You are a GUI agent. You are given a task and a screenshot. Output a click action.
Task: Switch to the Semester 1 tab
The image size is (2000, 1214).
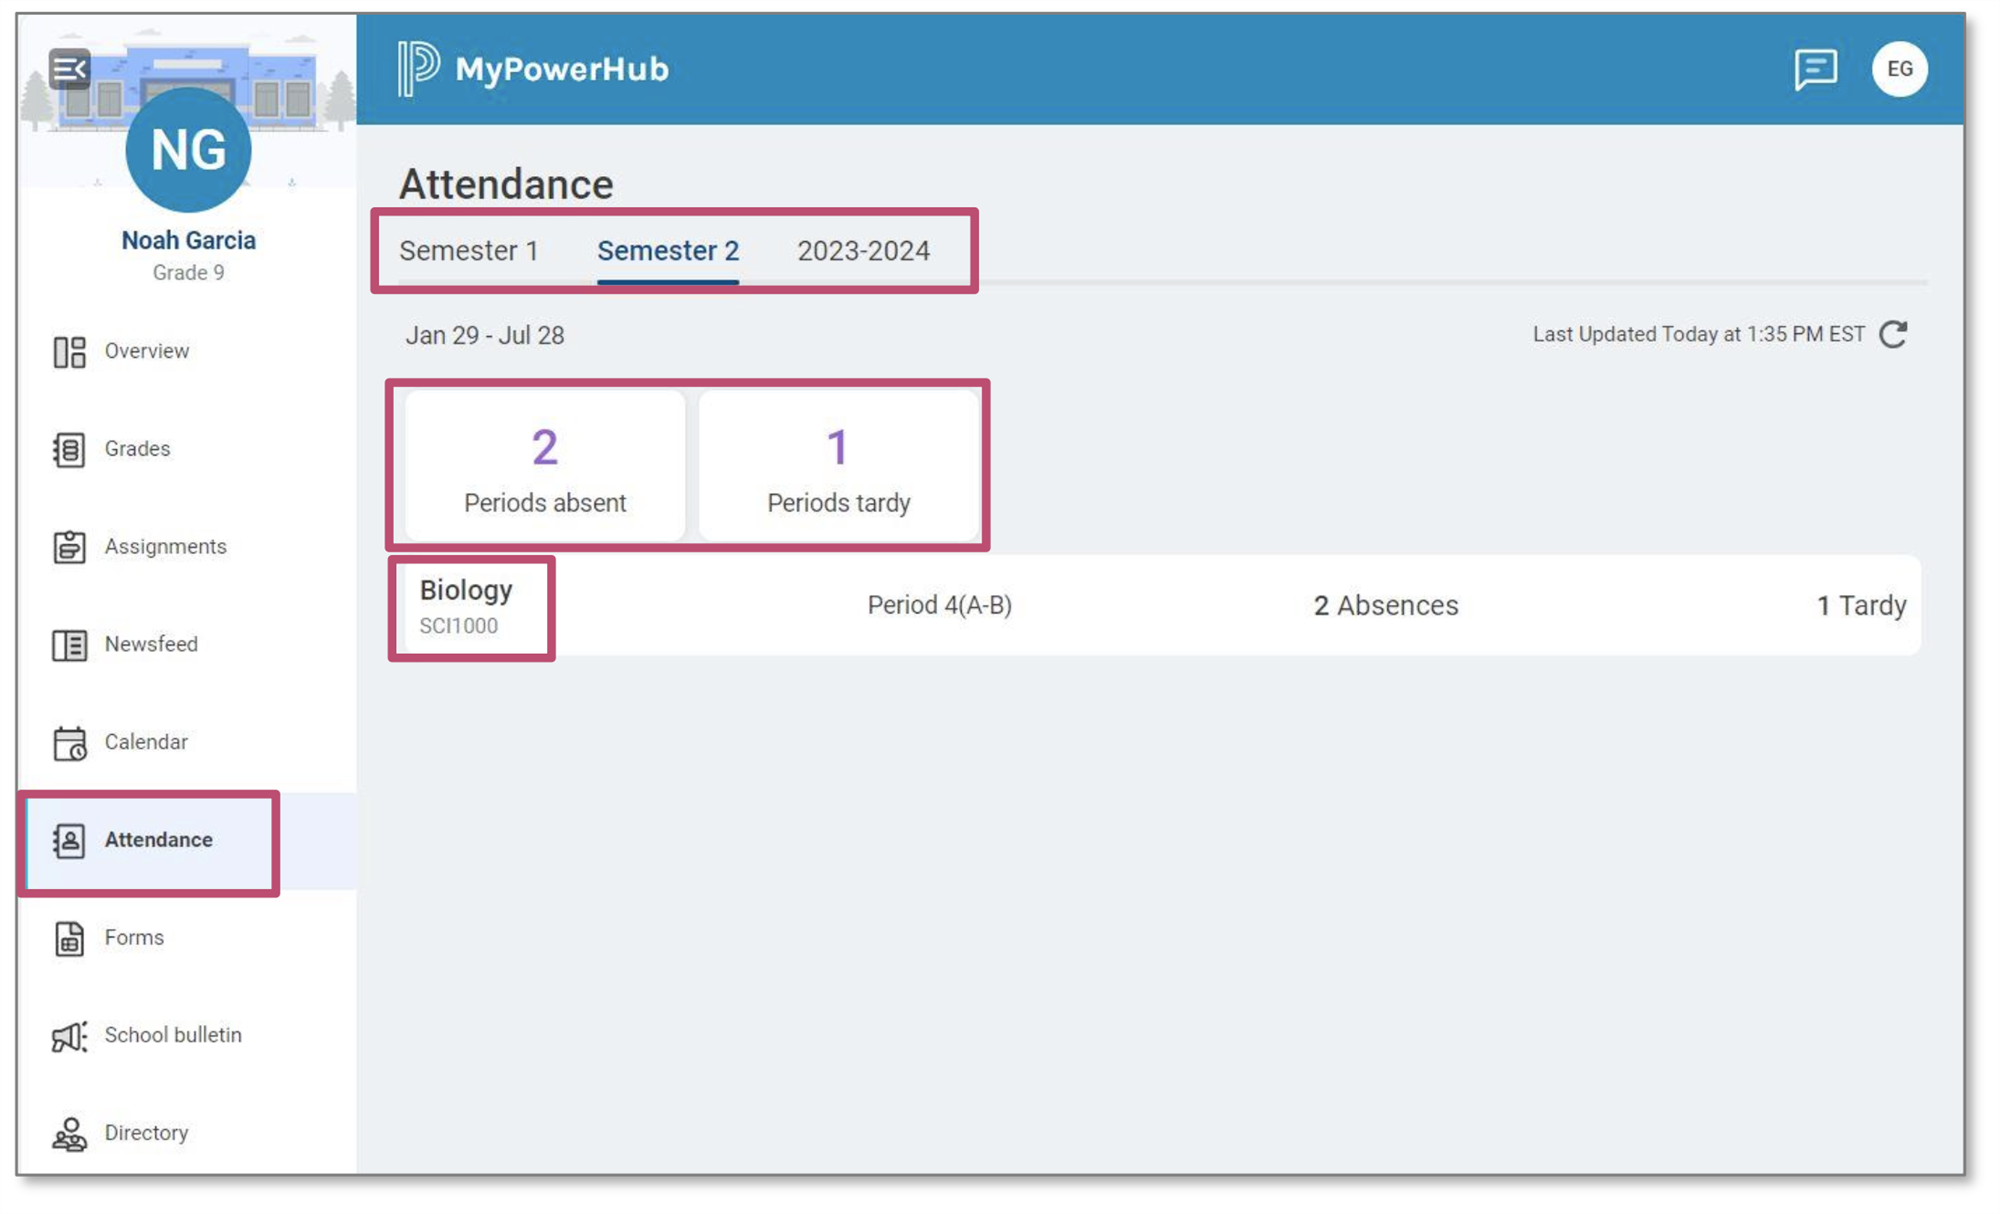pos(469,251)
